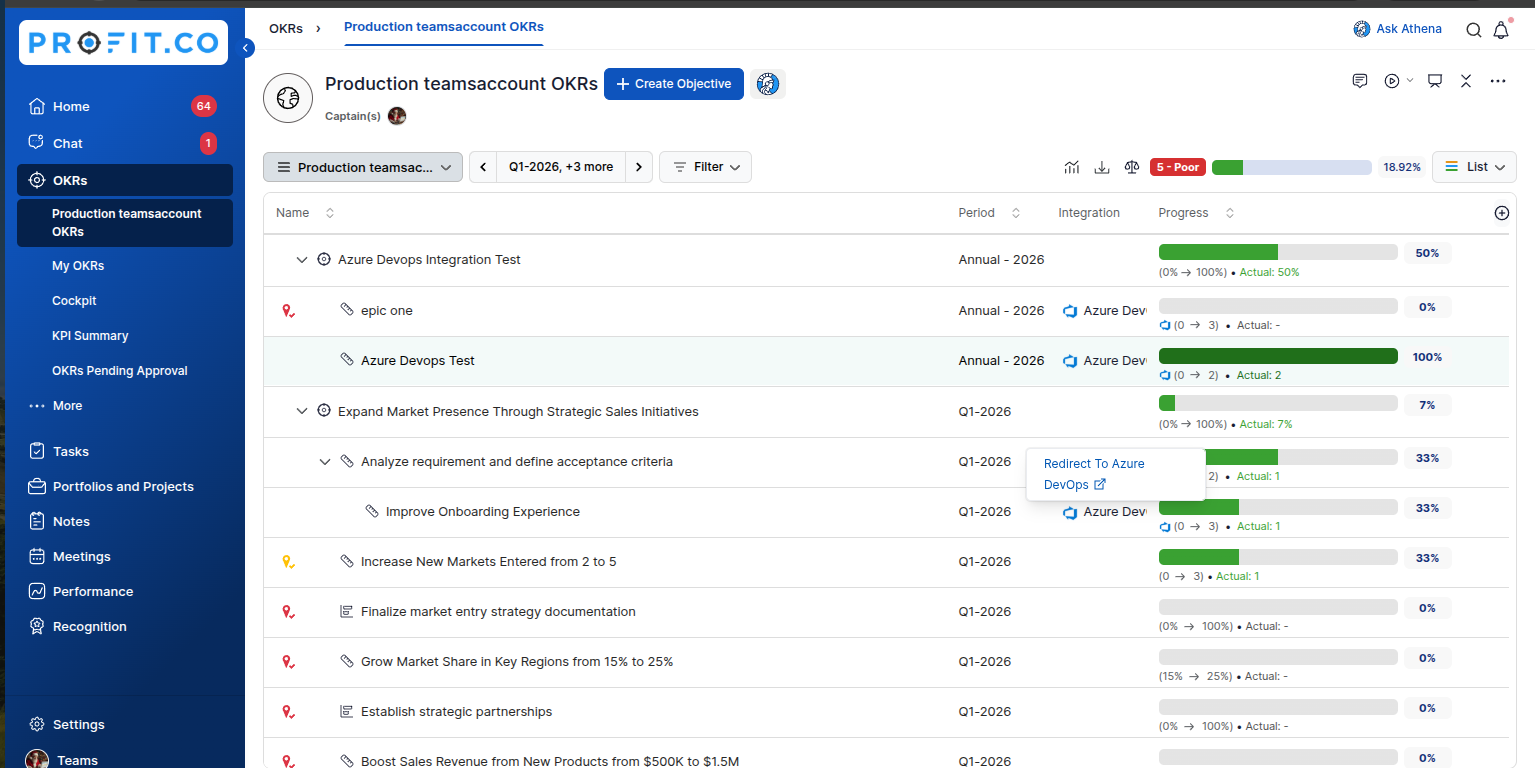Click the play circle icon

(x=1392, y=81)
